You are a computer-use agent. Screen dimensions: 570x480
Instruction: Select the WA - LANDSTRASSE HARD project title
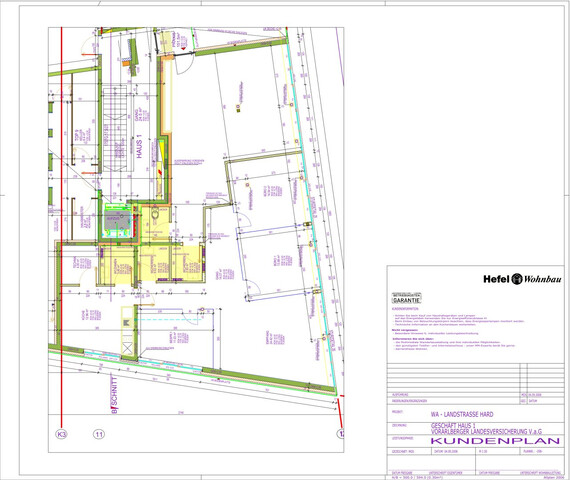click(462, 414)
